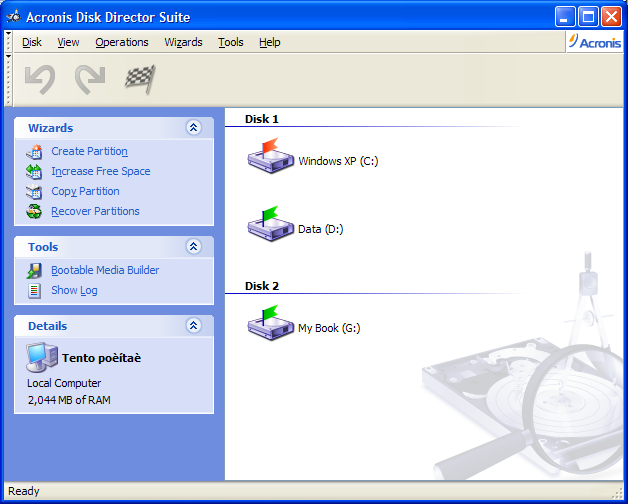This screenshot has height=504, width=628.
Task: Click the menu bar drag handle grip
Action: coord(9,42)
